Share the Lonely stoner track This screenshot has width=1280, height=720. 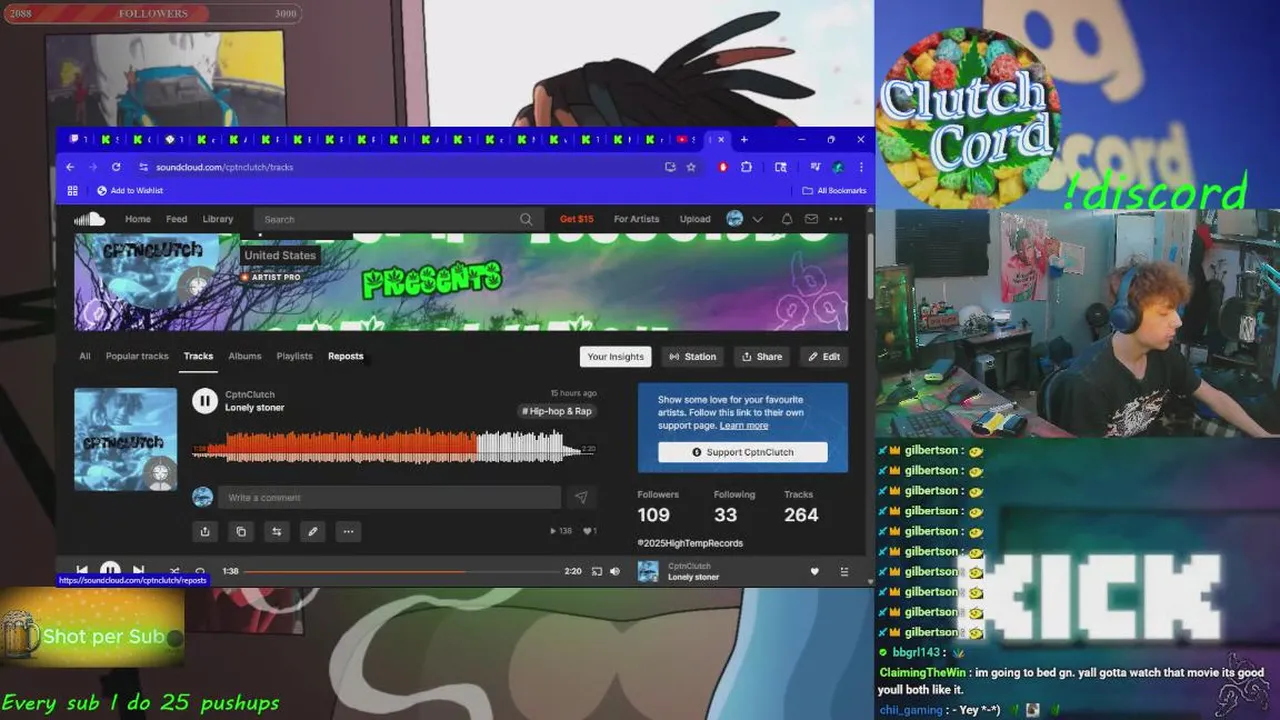tap(205, 532)
